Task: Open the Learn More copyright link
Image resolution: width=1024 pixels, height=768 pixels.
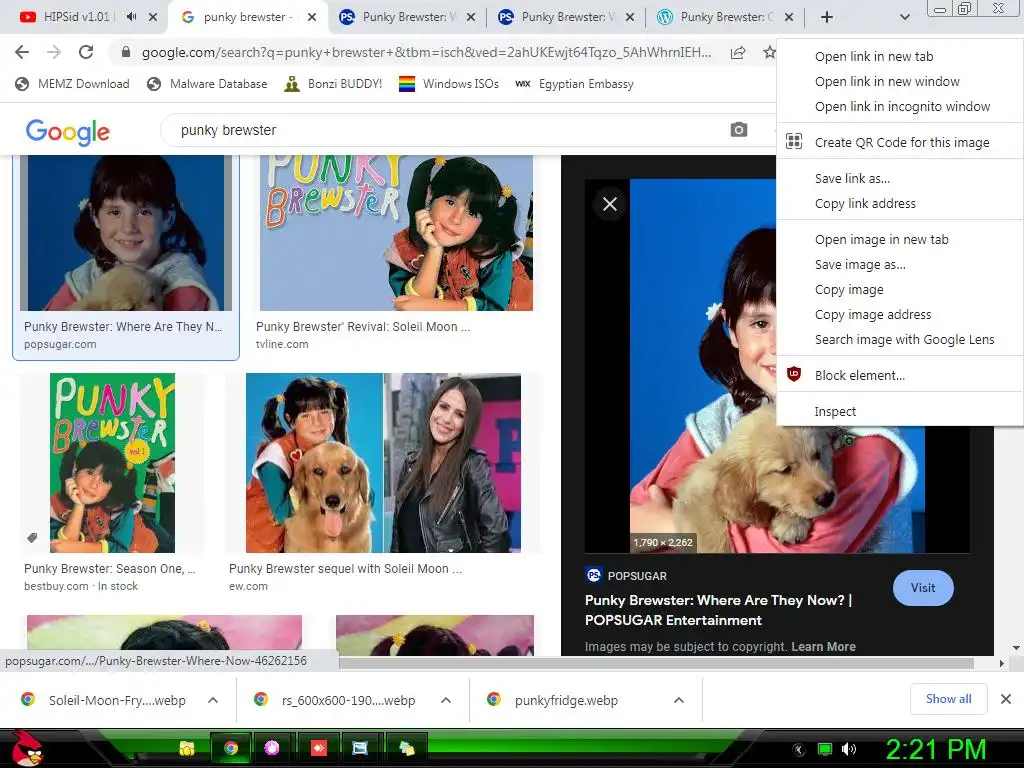Action: (823, 647)
